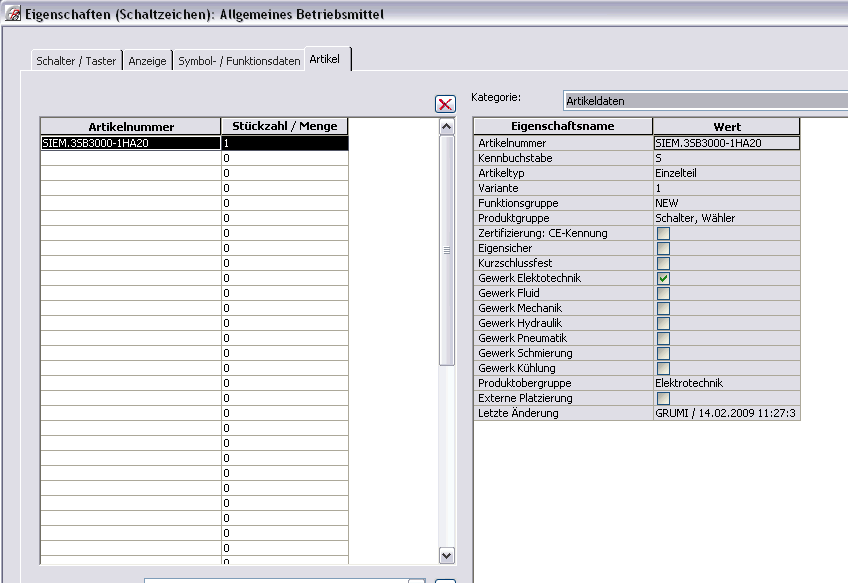
Task: Click the article list scroll up arrow
Action: point(447,127)
